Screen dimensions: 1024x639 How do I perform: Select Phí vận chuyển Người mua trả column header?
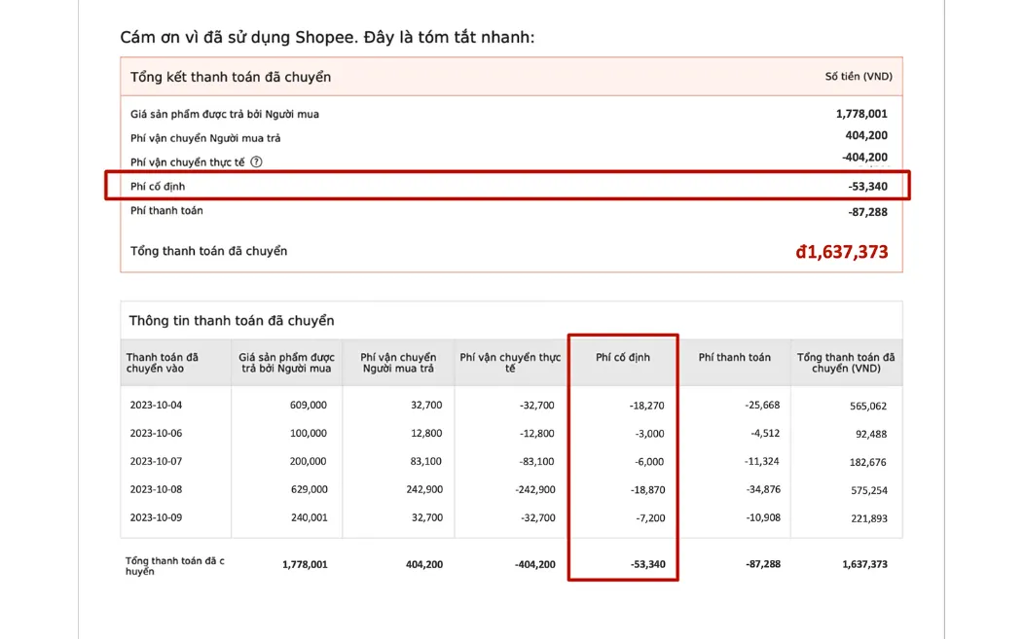398,363
